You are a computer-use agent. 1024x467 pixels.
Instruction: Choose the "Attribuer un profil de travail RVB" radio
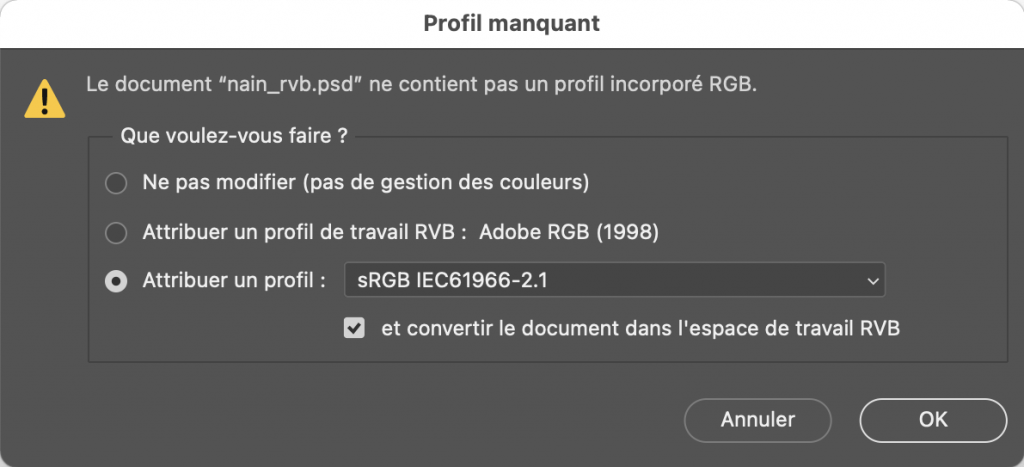(117, 233)
